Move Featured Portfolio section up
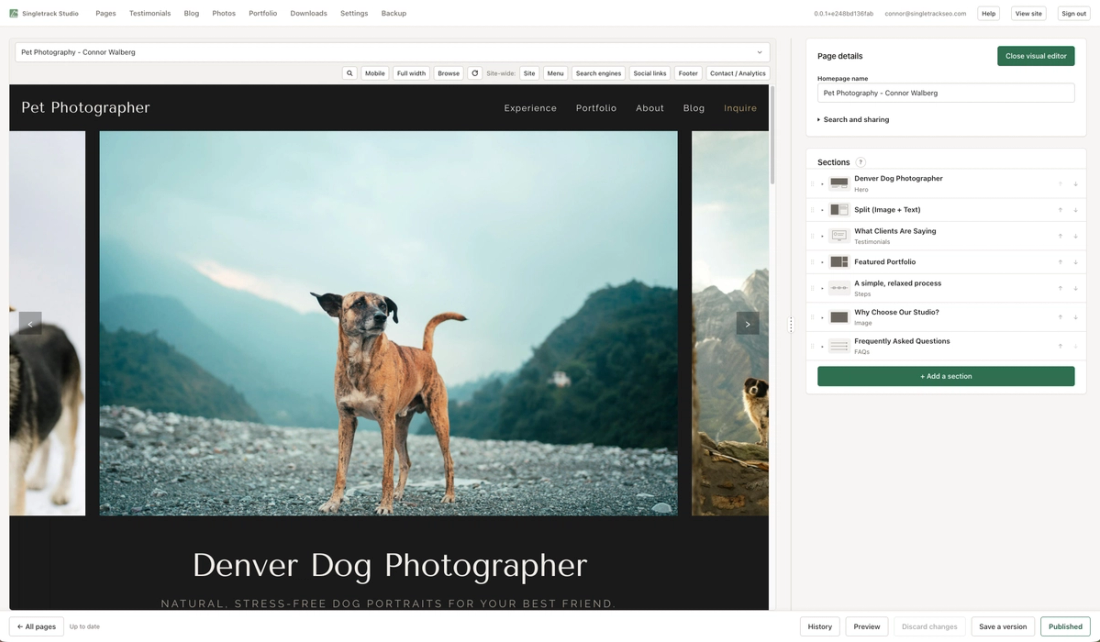The height and width of the screenshot is (642, 1100). coord(1060,262)
